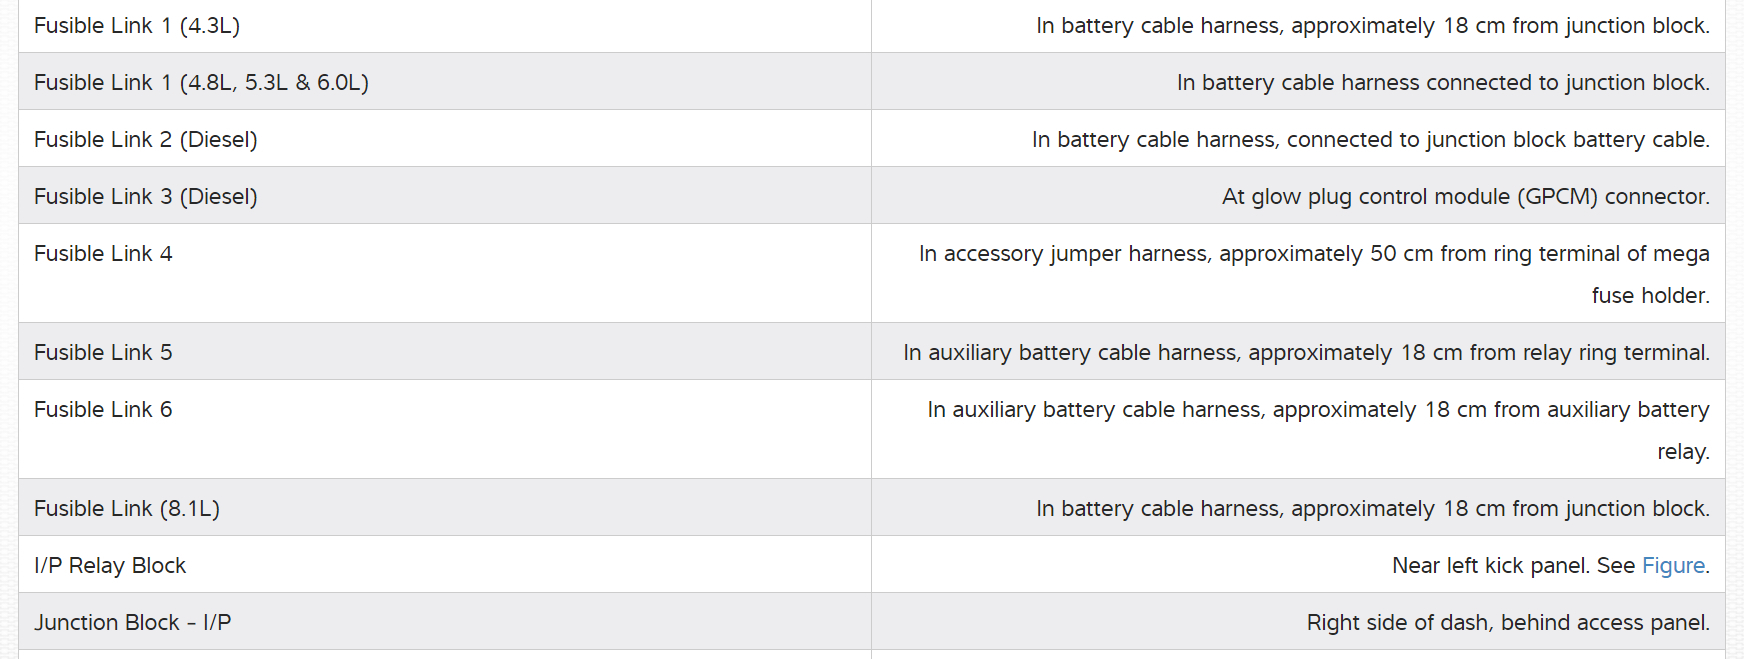Screen dimensions: 1744x659
Task: Click the "Fusible Link 1 (4.3L)" cell
Action: 137,26
